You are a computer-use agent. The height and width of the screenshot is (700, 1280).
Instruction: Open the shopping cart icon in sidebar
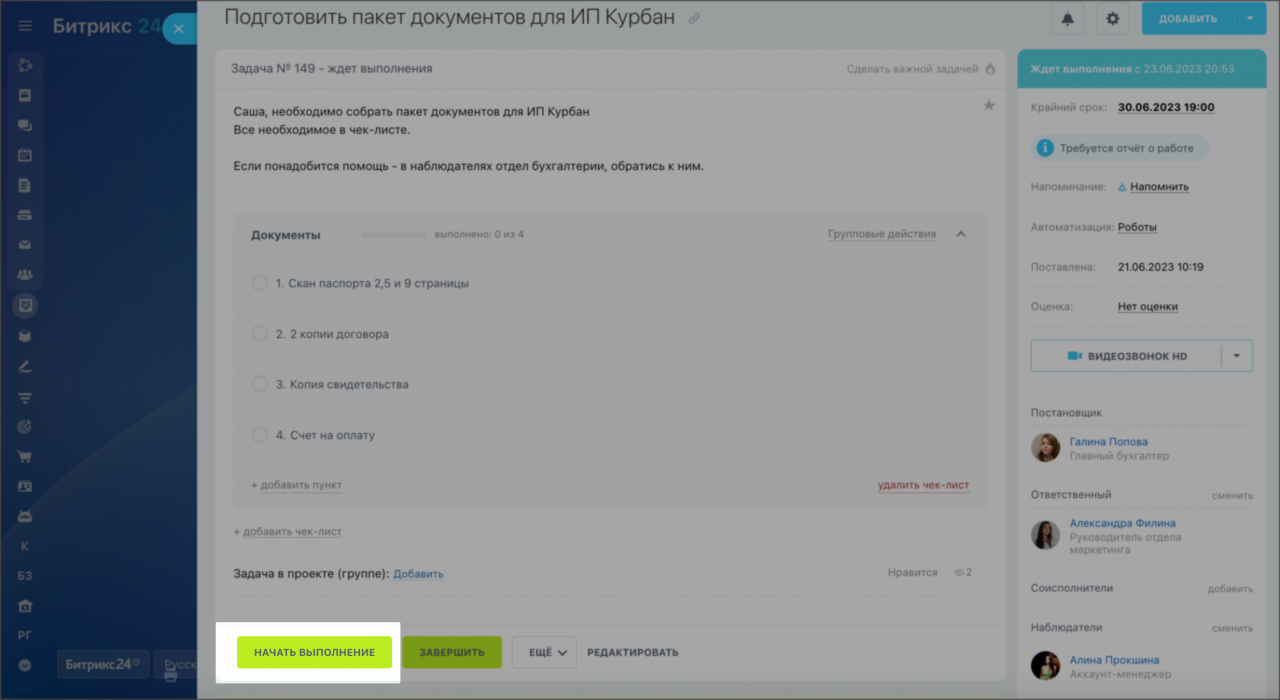coord(25,457)
